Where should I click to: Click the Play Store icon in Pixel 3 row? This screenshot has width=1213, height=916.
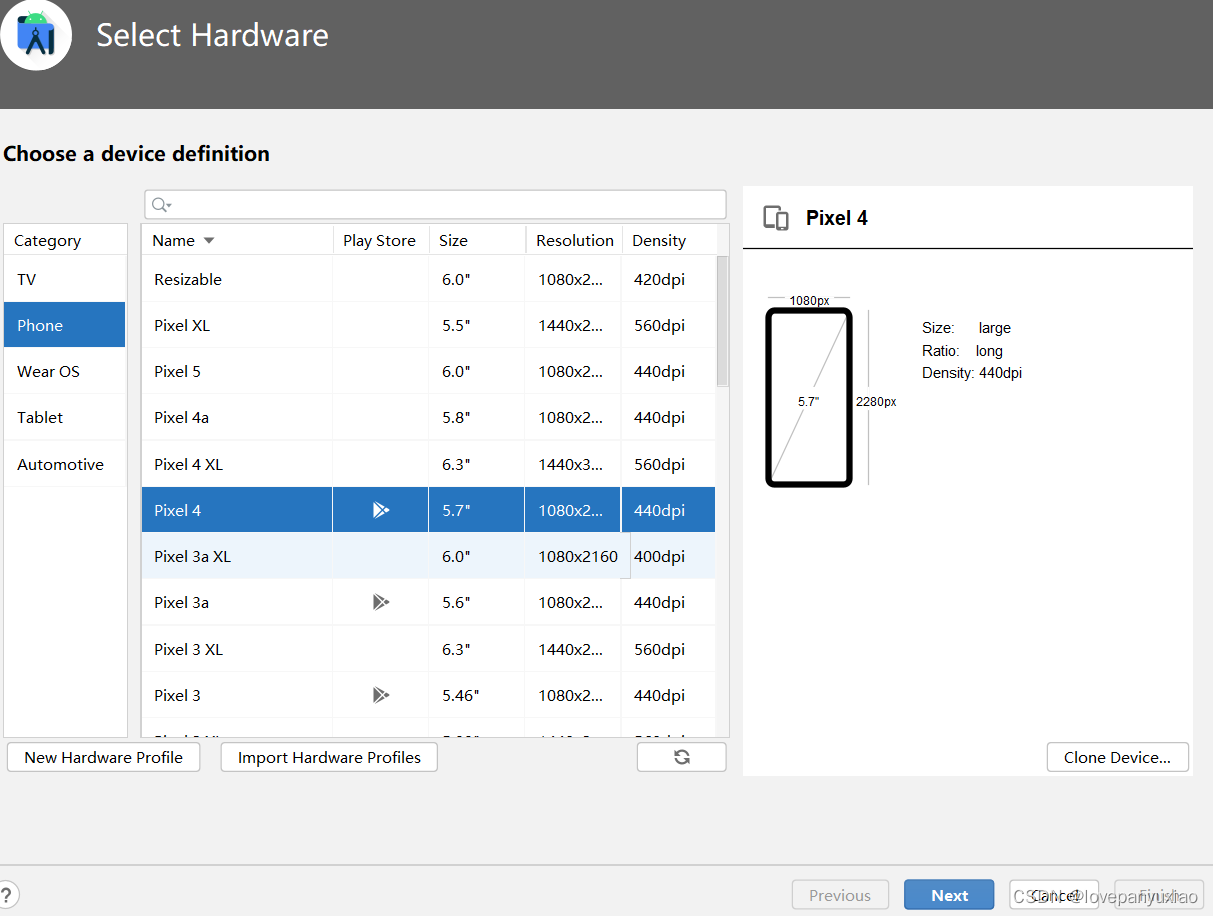(x=380, y=695)
